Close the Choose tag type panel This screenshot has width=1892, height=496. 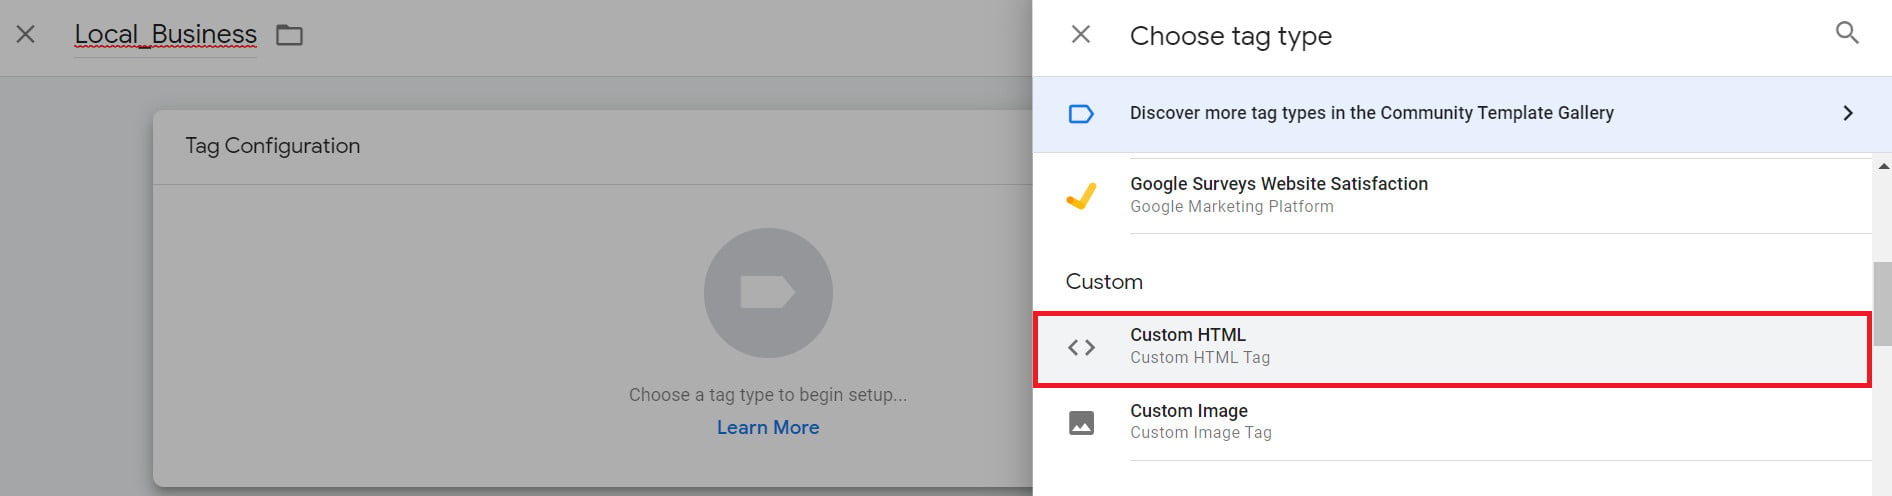(x=1081, y=35)
